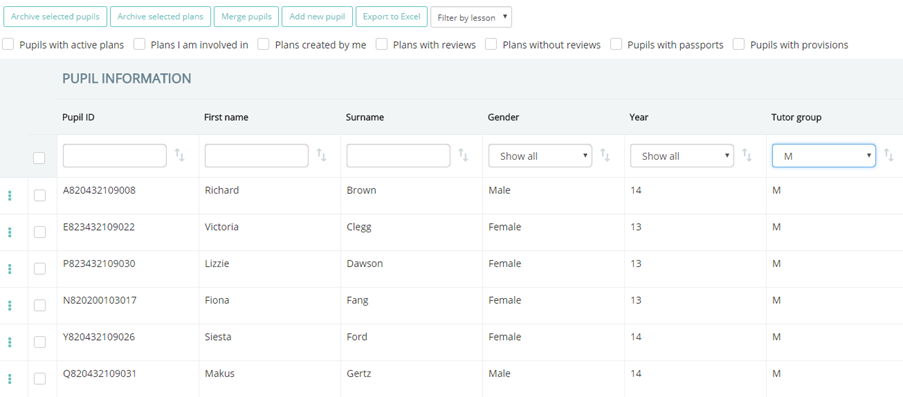Click Merge pupils button
This screenshot has width=903, height=397.
(246, 17)
